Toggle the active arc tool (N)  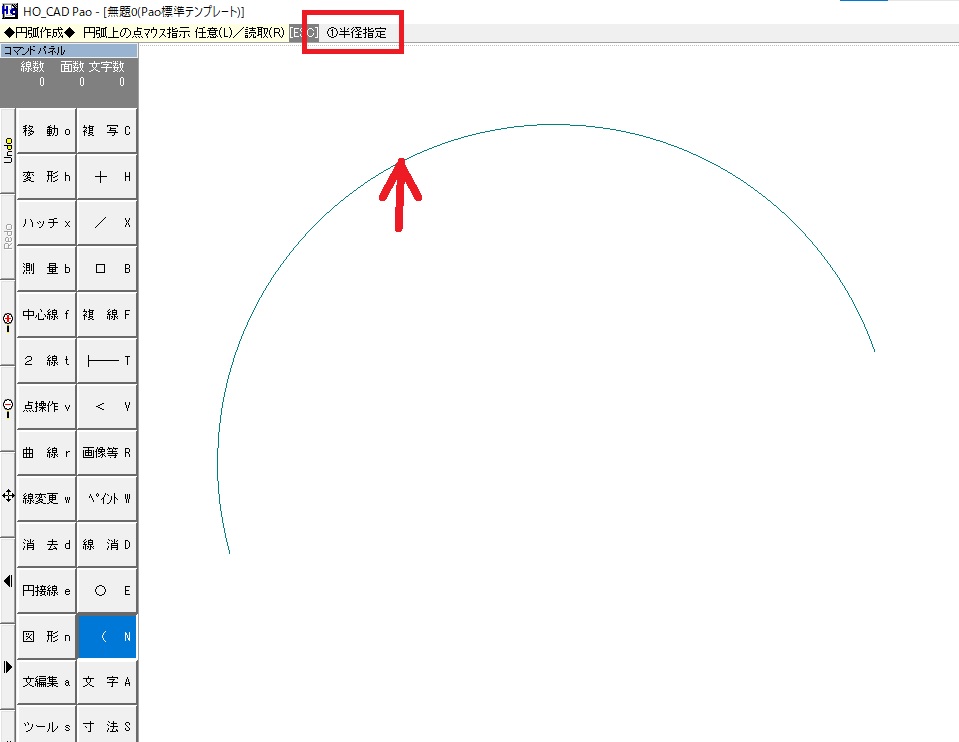click(107, 637)
